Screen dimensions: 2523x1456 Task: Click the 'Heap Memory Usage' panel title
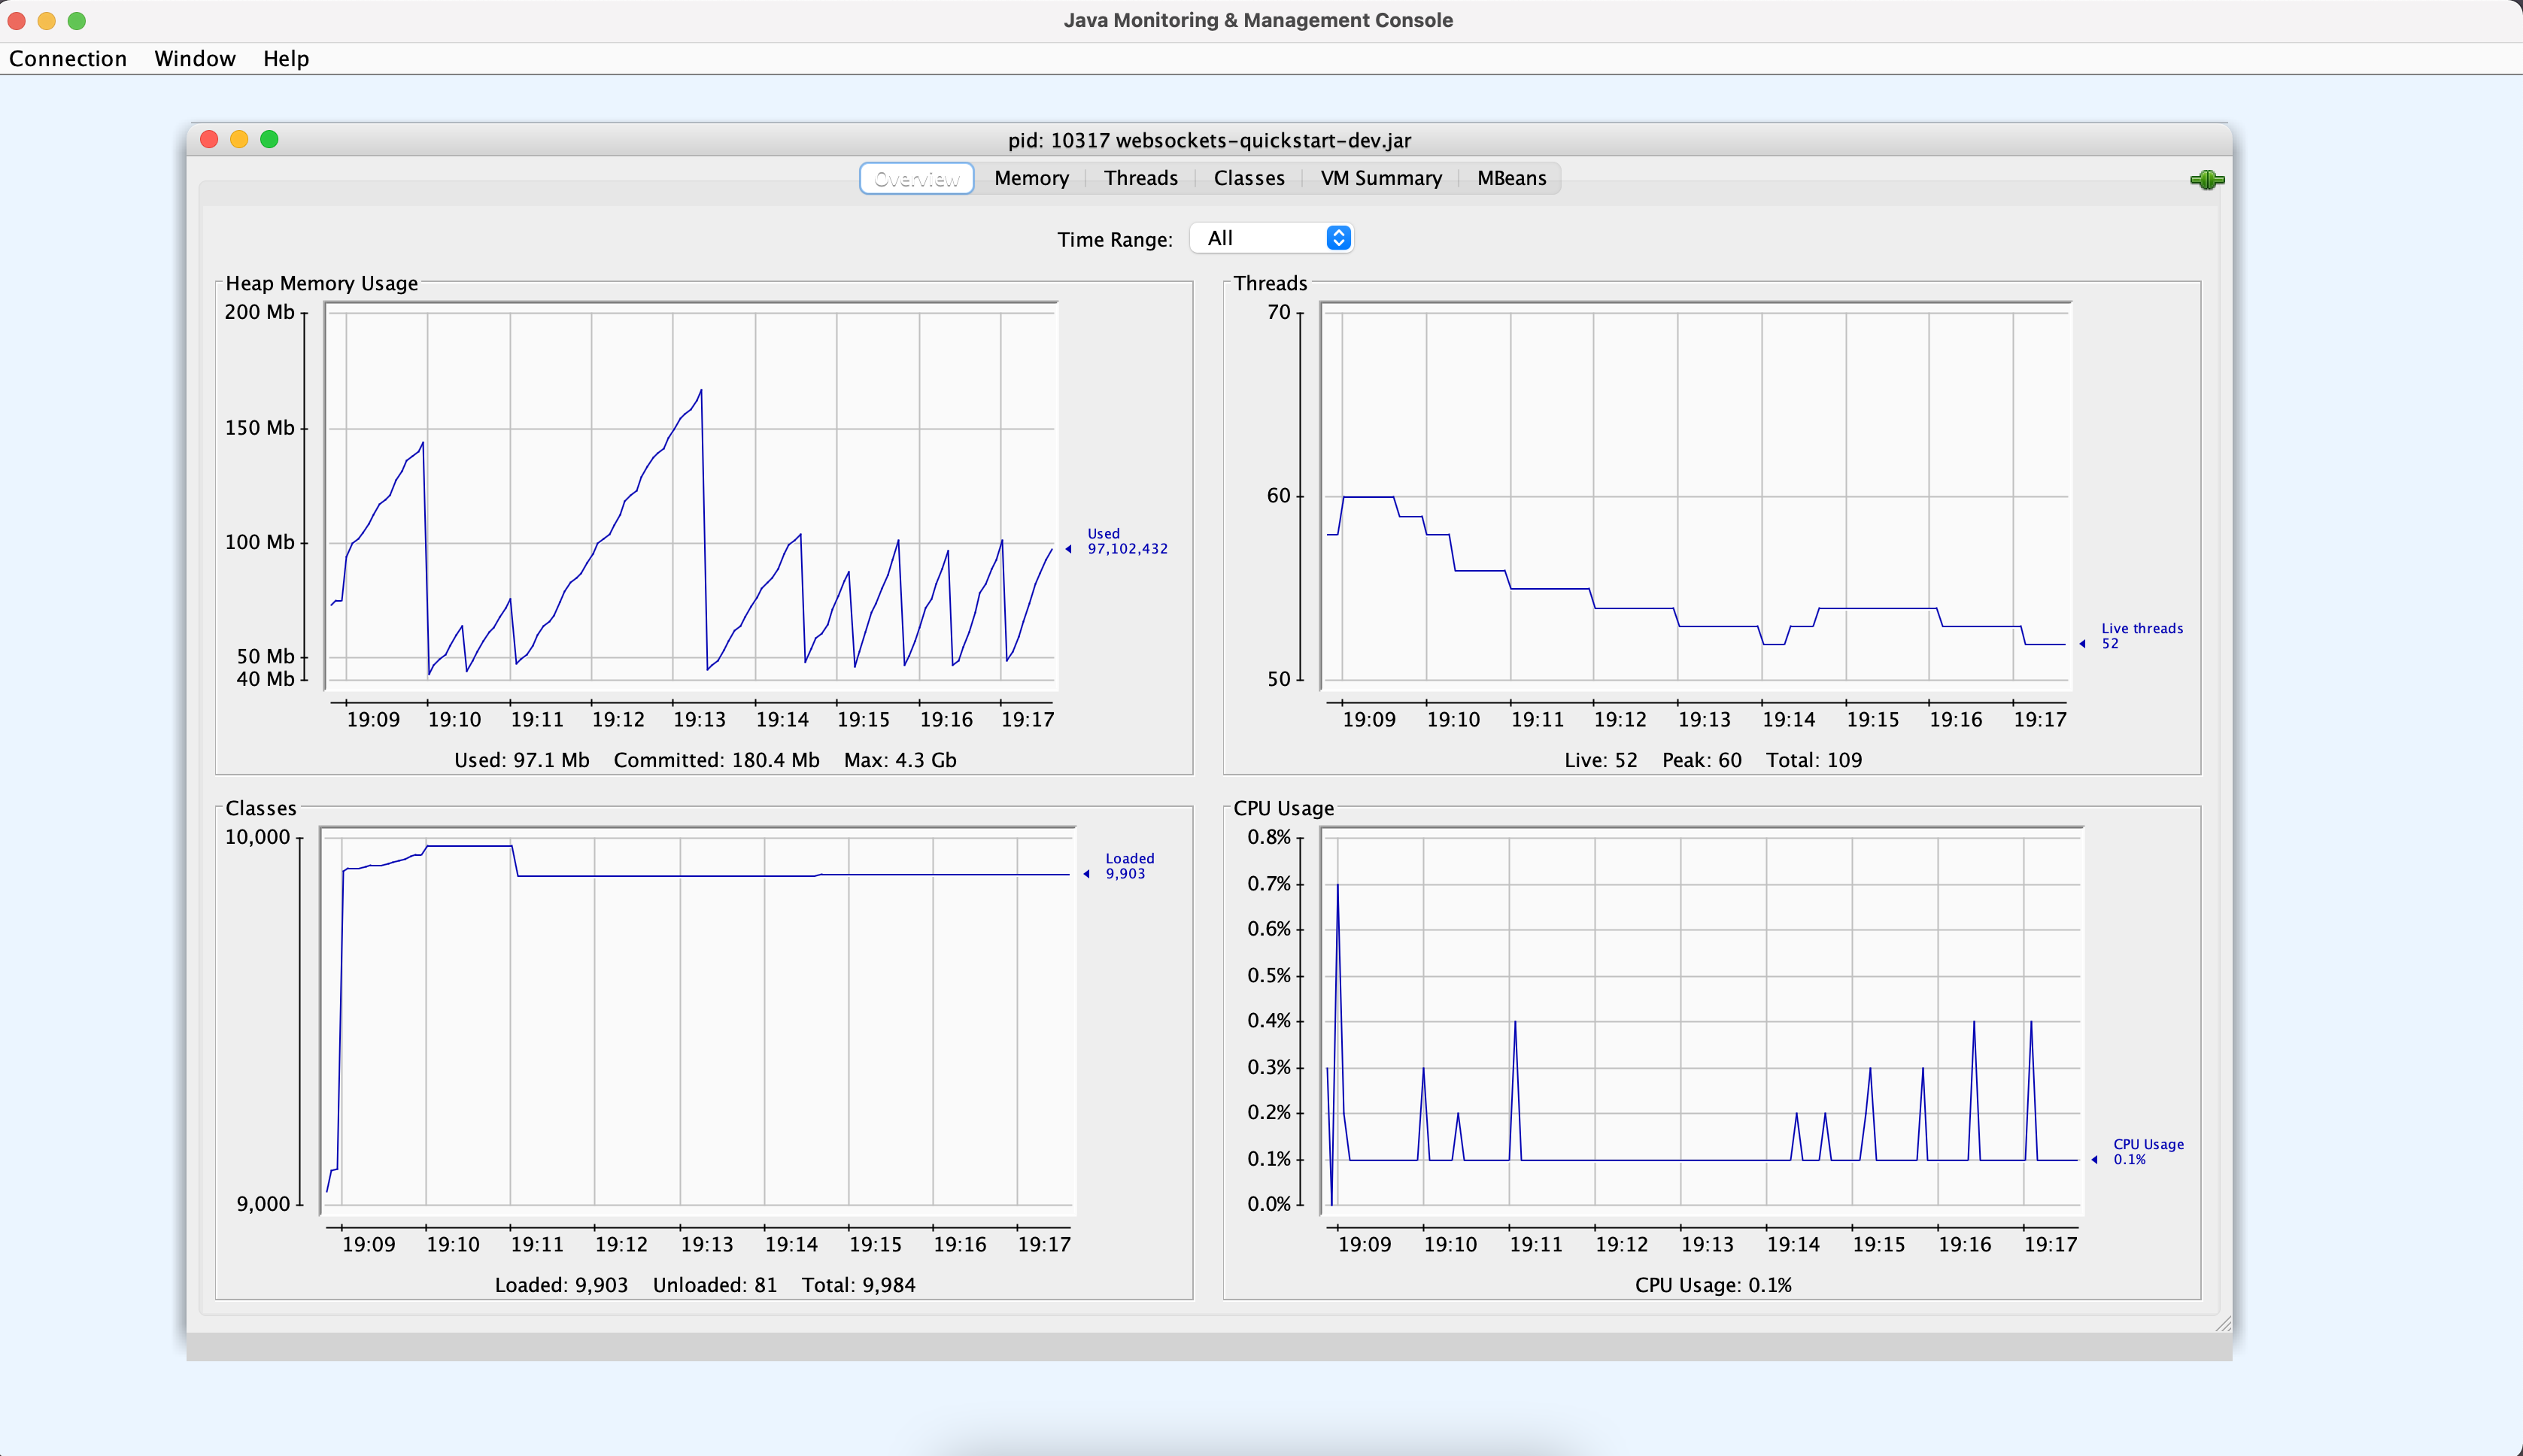pyautogui.click(x=322, y=284)
